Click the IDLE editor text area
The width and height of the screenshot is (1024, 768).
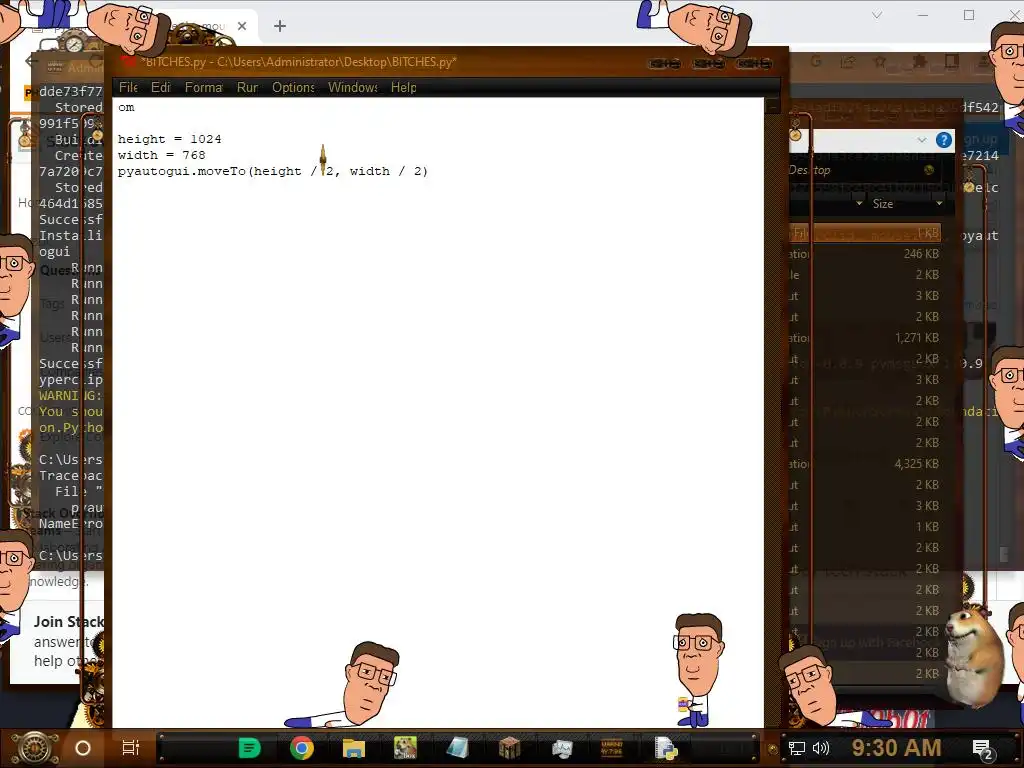pyautogui.click(x=438, y=413)
